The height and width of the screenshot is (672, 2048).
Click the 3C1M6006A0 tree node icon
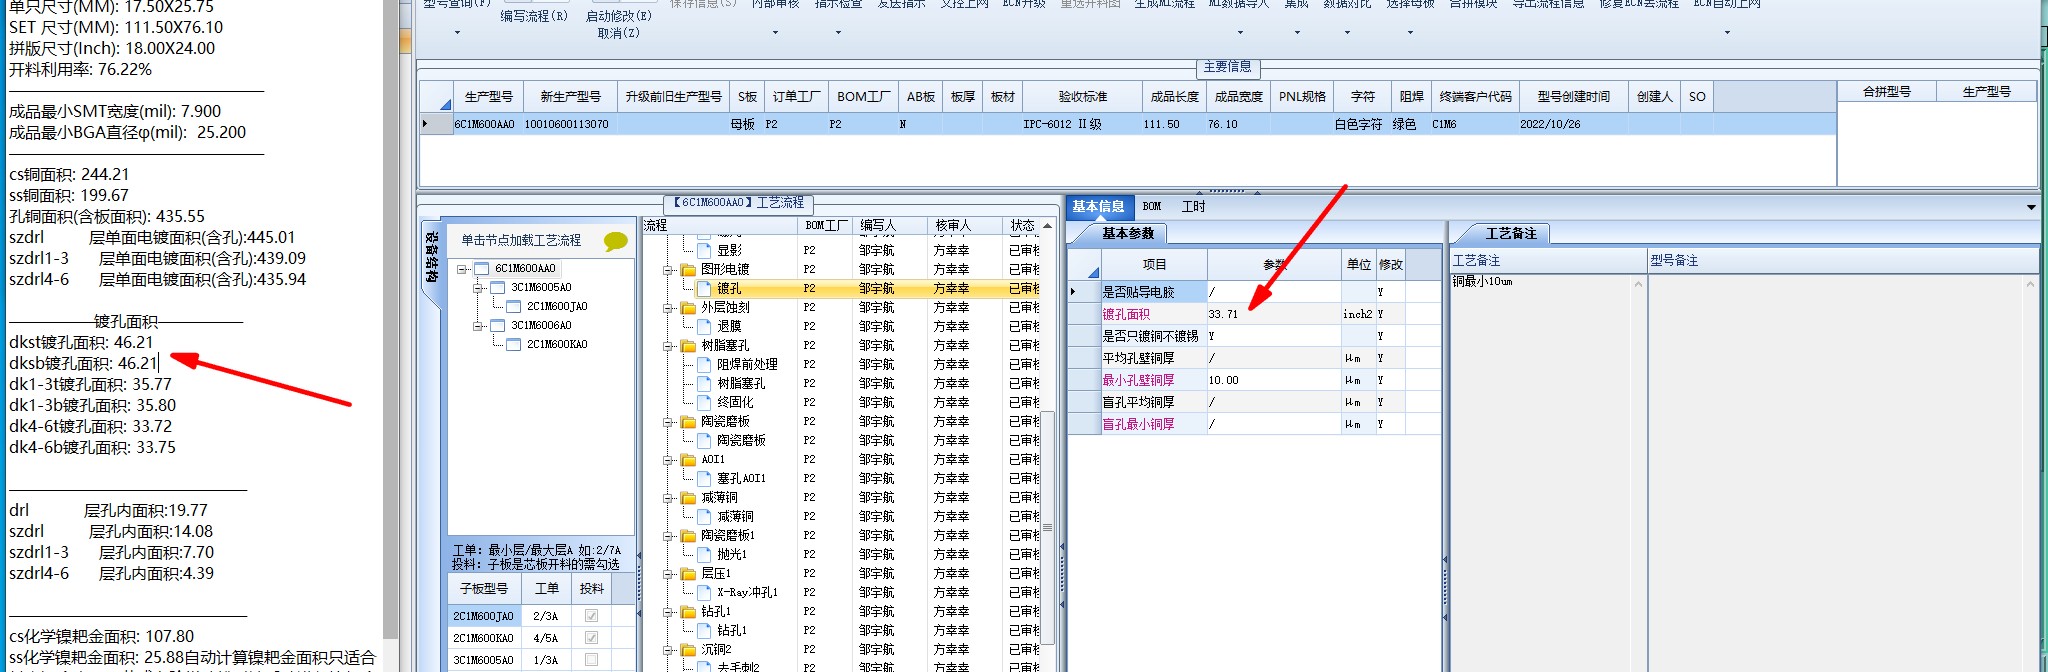coord(497,325)
